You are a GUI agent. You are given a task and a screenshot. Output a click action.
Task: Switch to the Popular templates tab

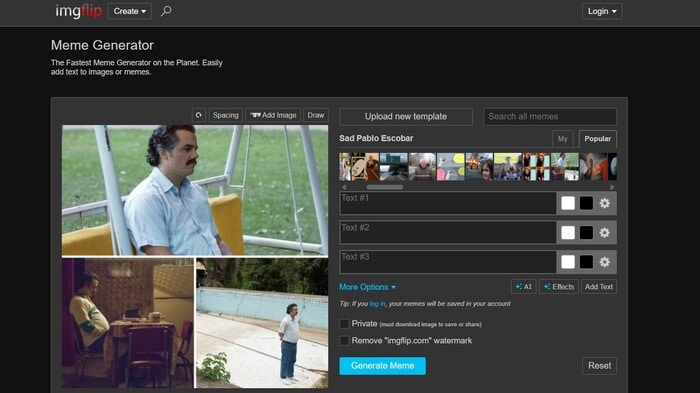pos(598,139)
